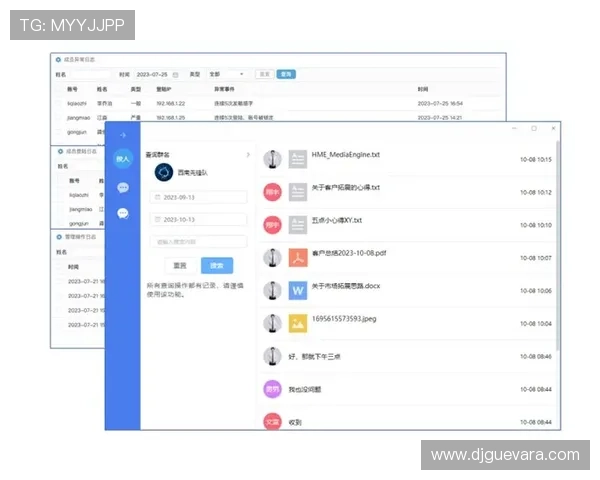Screen dimensions: 600x480
Task: Click the 10-08 10:07 timestamp
Action: pos(536,258)
